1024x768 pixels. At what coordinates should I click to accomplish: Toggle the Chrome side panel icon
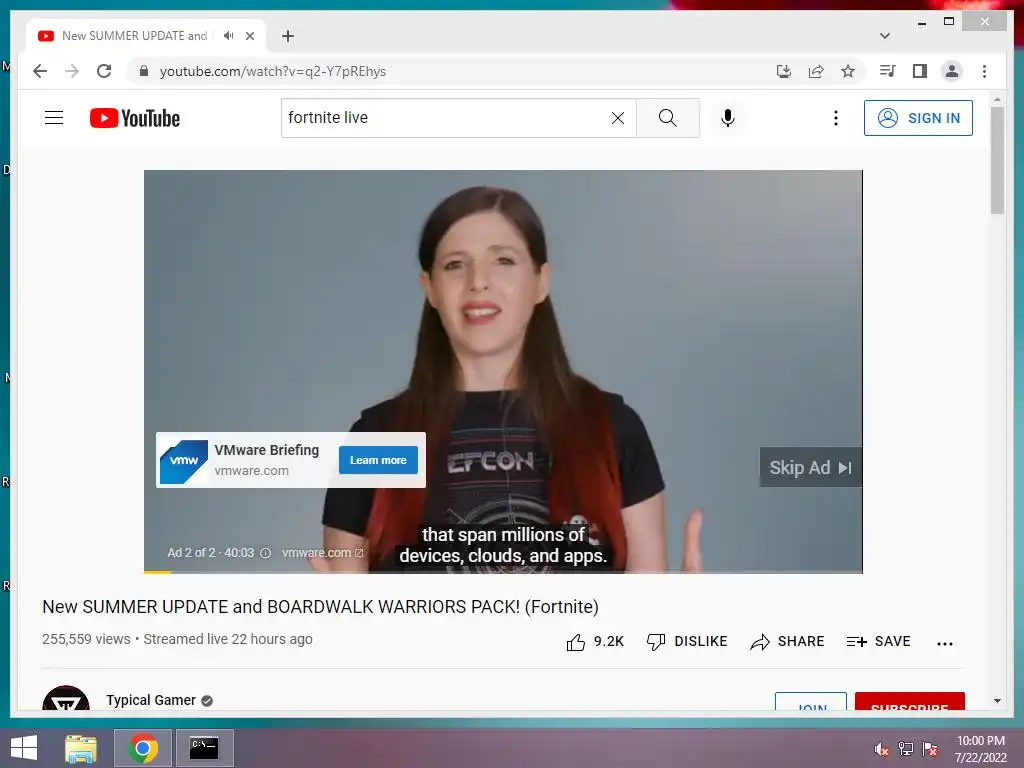(920, 71)
